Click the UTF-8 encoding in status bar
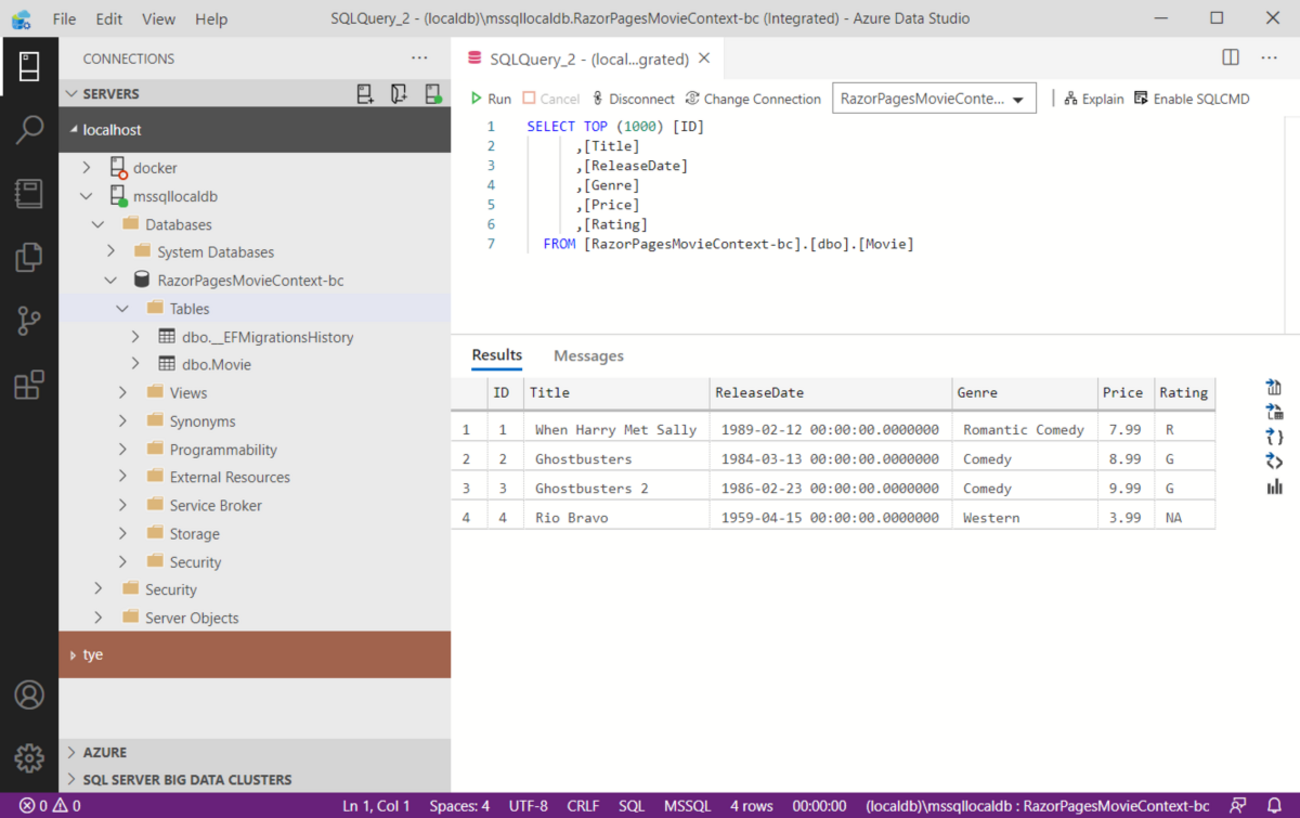The image size is (1300, 818). (528, 805)
